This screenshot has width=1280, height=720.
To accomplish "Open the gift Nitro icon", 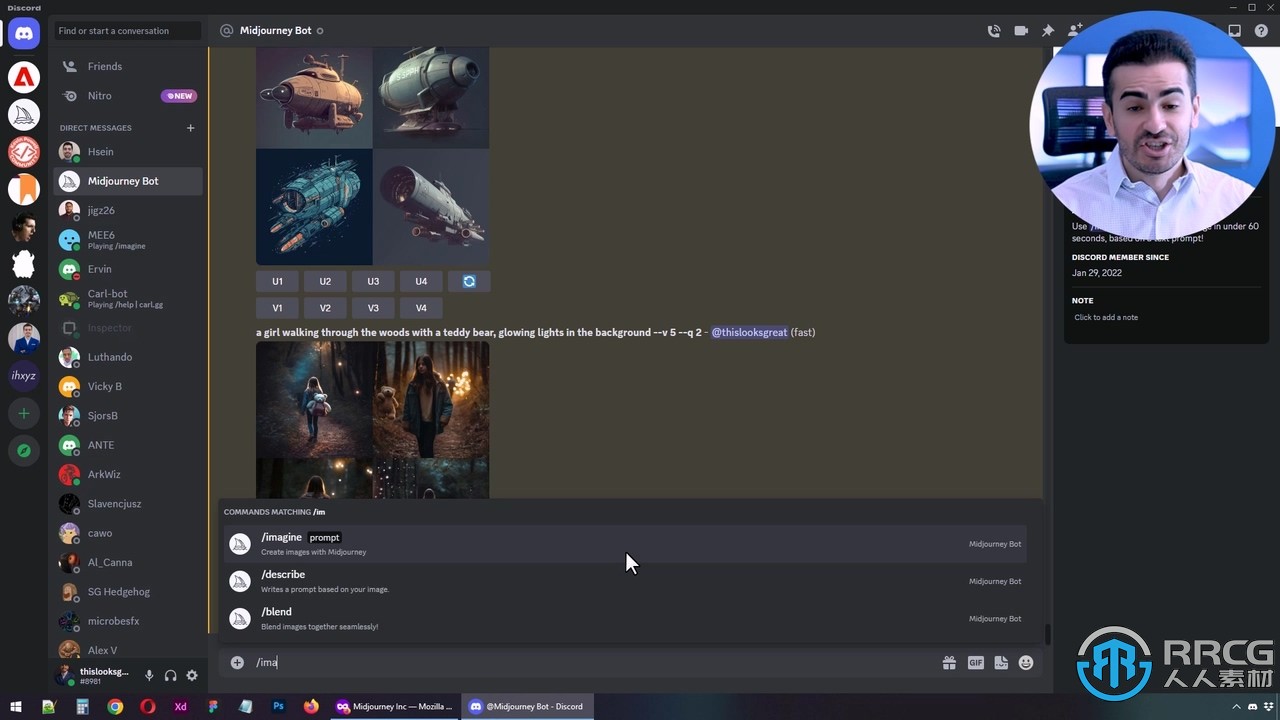I will (x=949, y=662).
